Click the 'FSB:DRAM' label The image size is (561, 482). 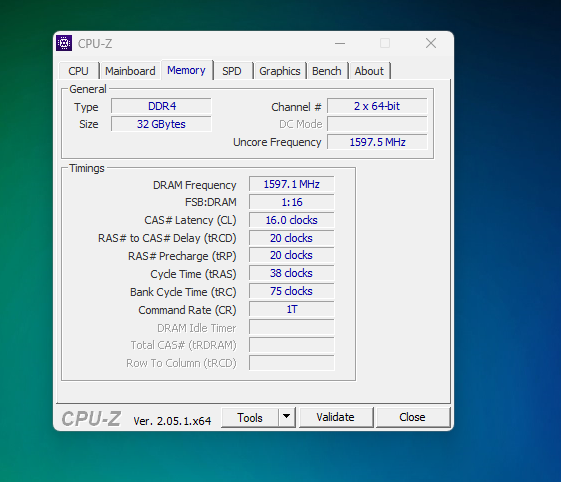point(211,202)
